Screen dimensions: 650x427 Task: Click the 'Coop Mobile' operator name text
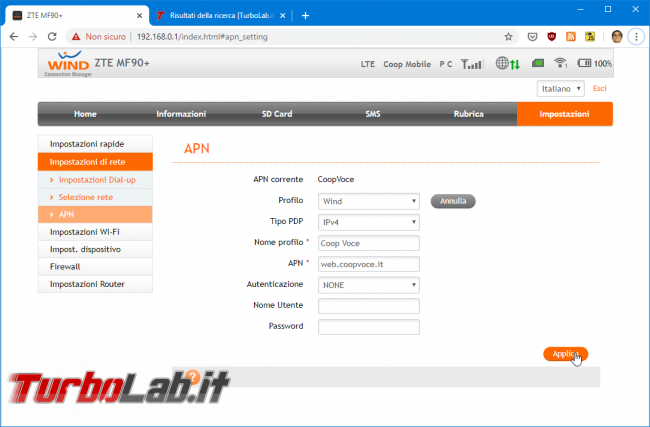[x=407, y=64]
